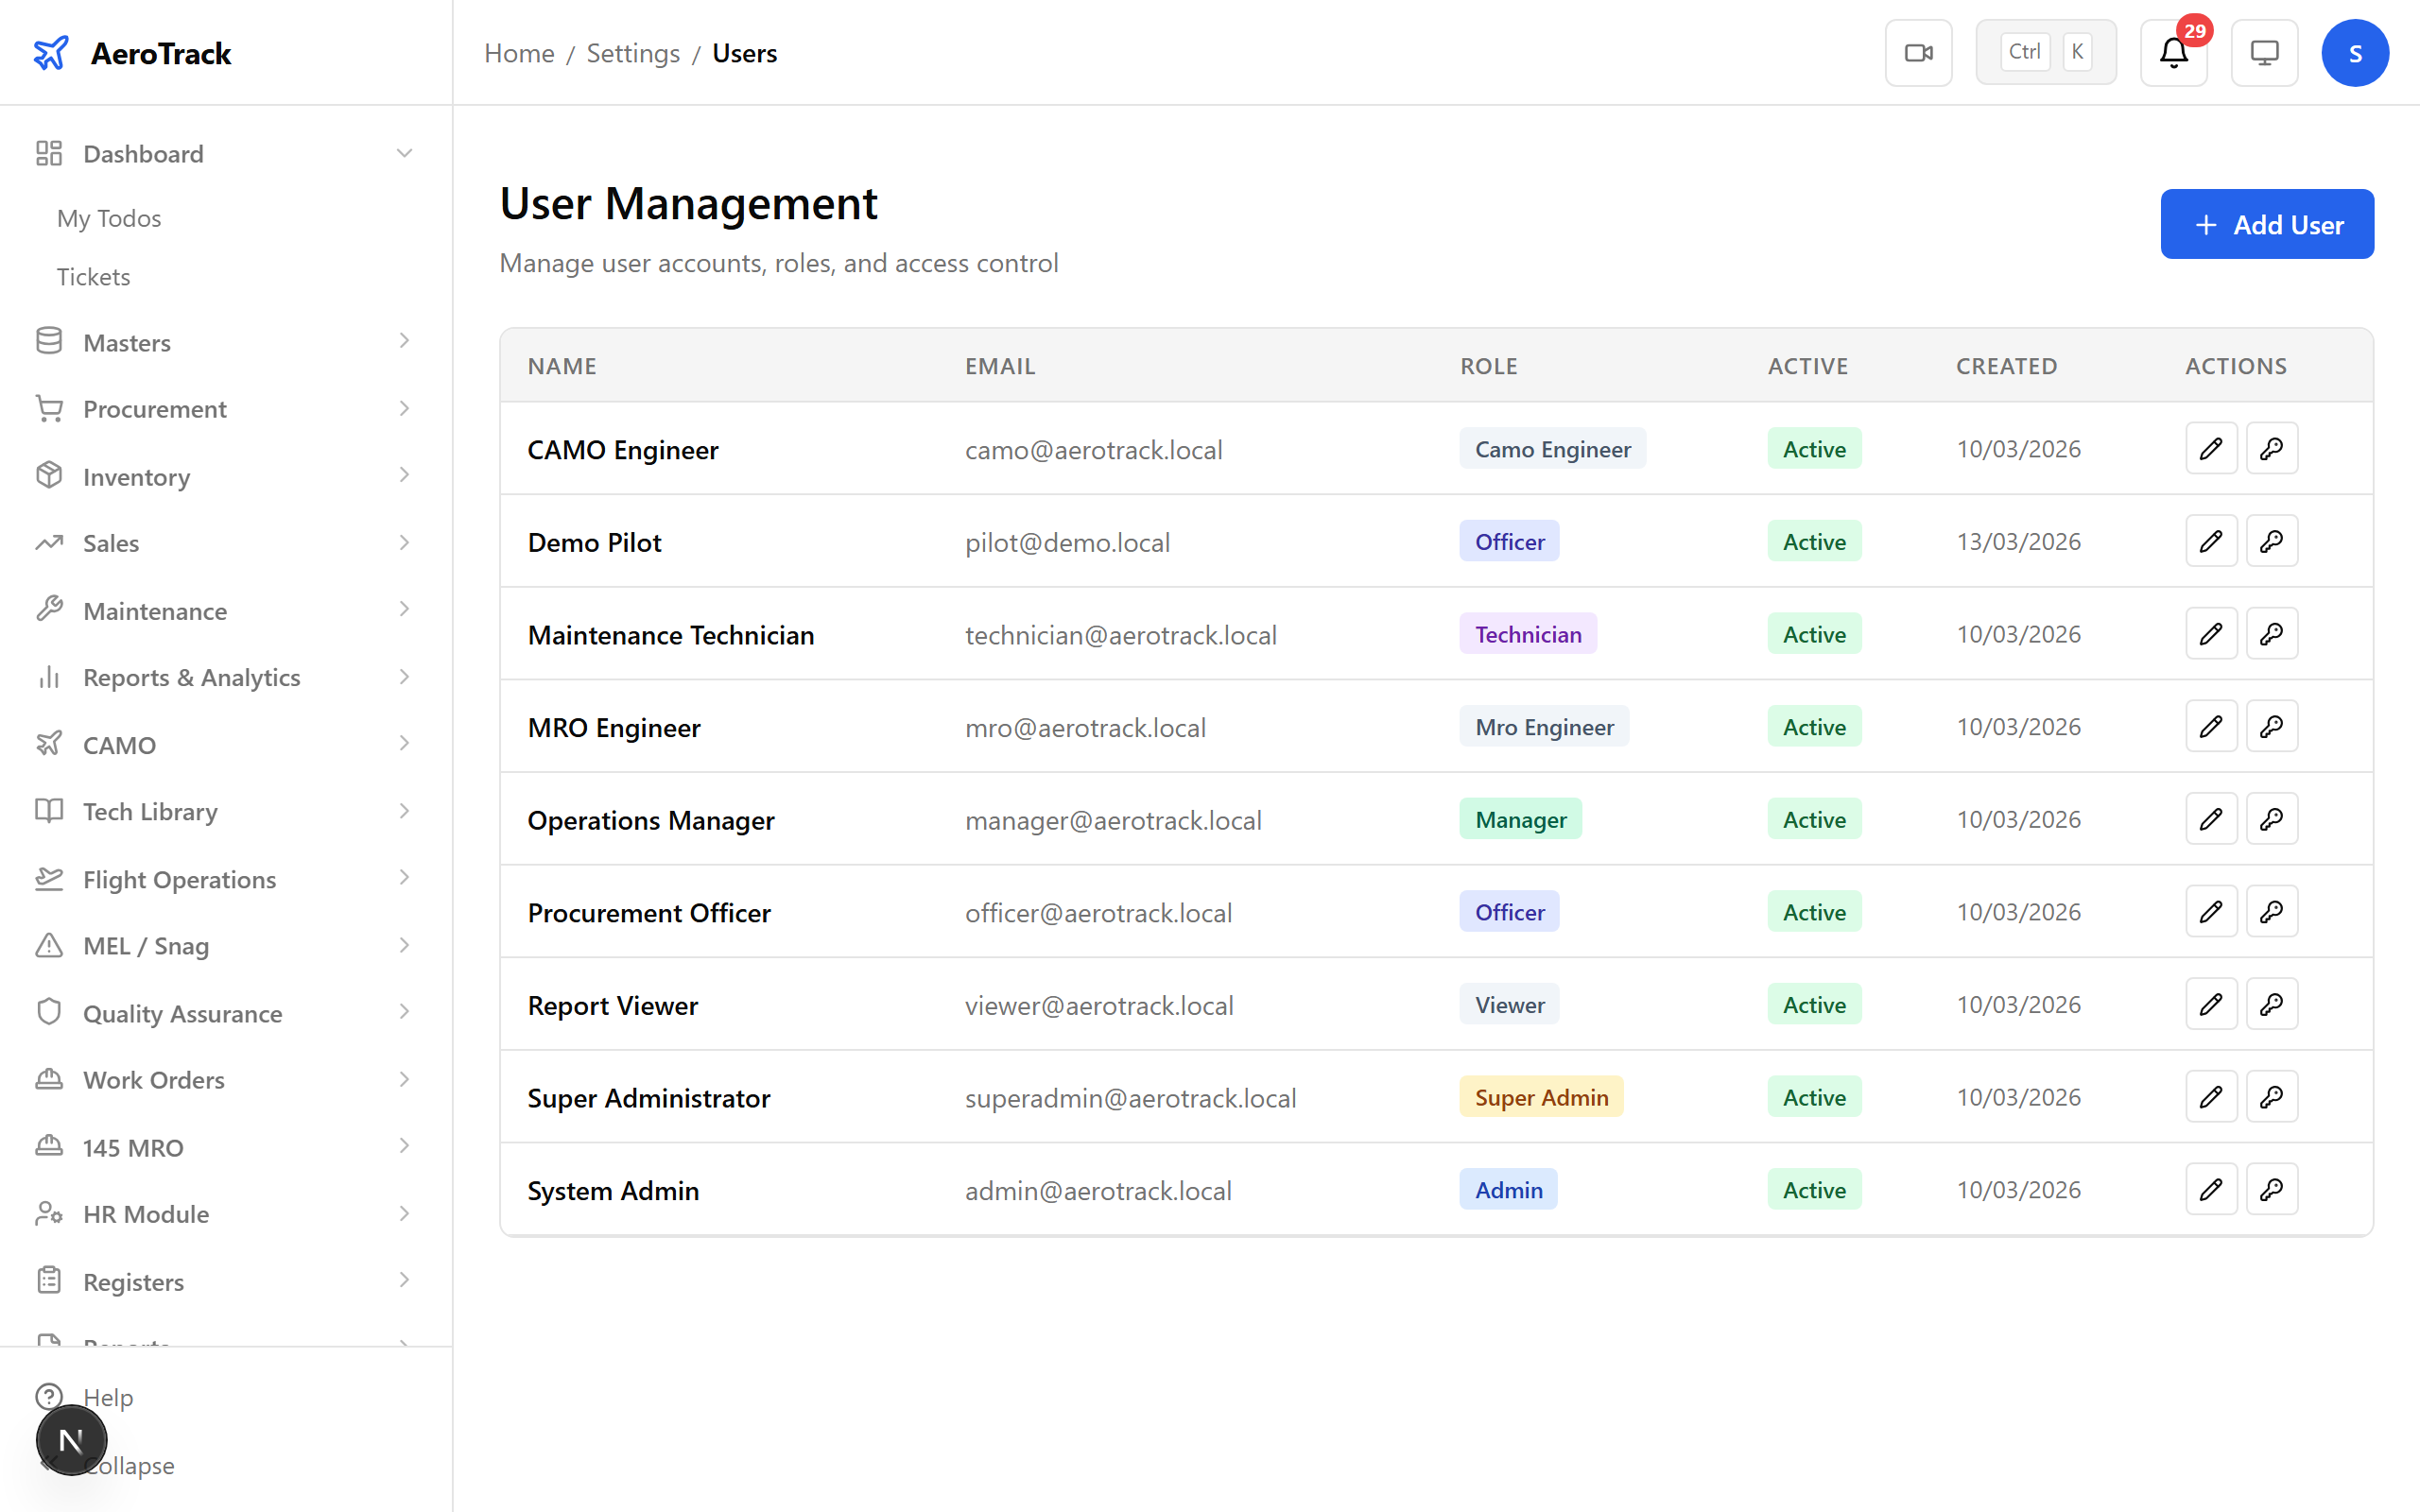Open the CAMO module icon in the sidebar
Viewport: 2420px width, 1512px height.
49,744
